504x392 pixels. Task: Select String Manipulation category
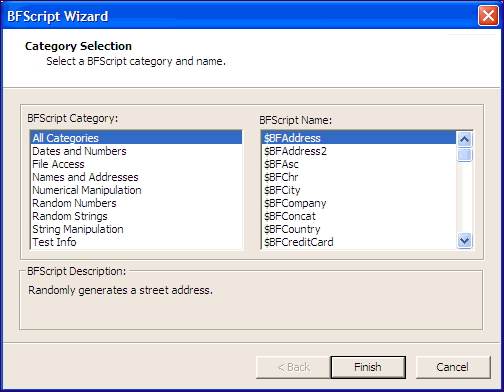tap(136, 229)
